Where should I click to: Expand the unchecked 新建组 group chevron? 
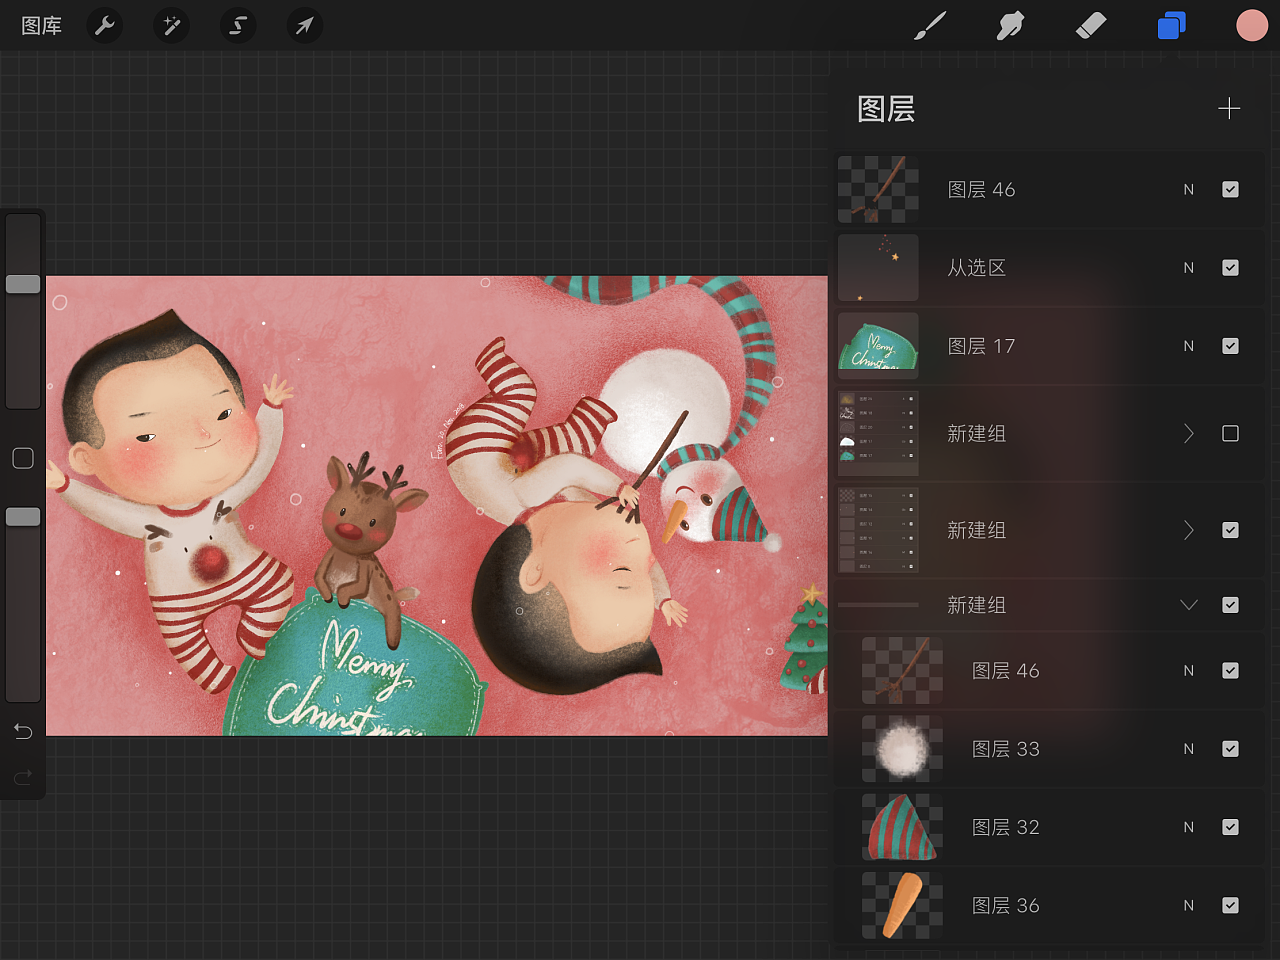tap(1189, 433)
